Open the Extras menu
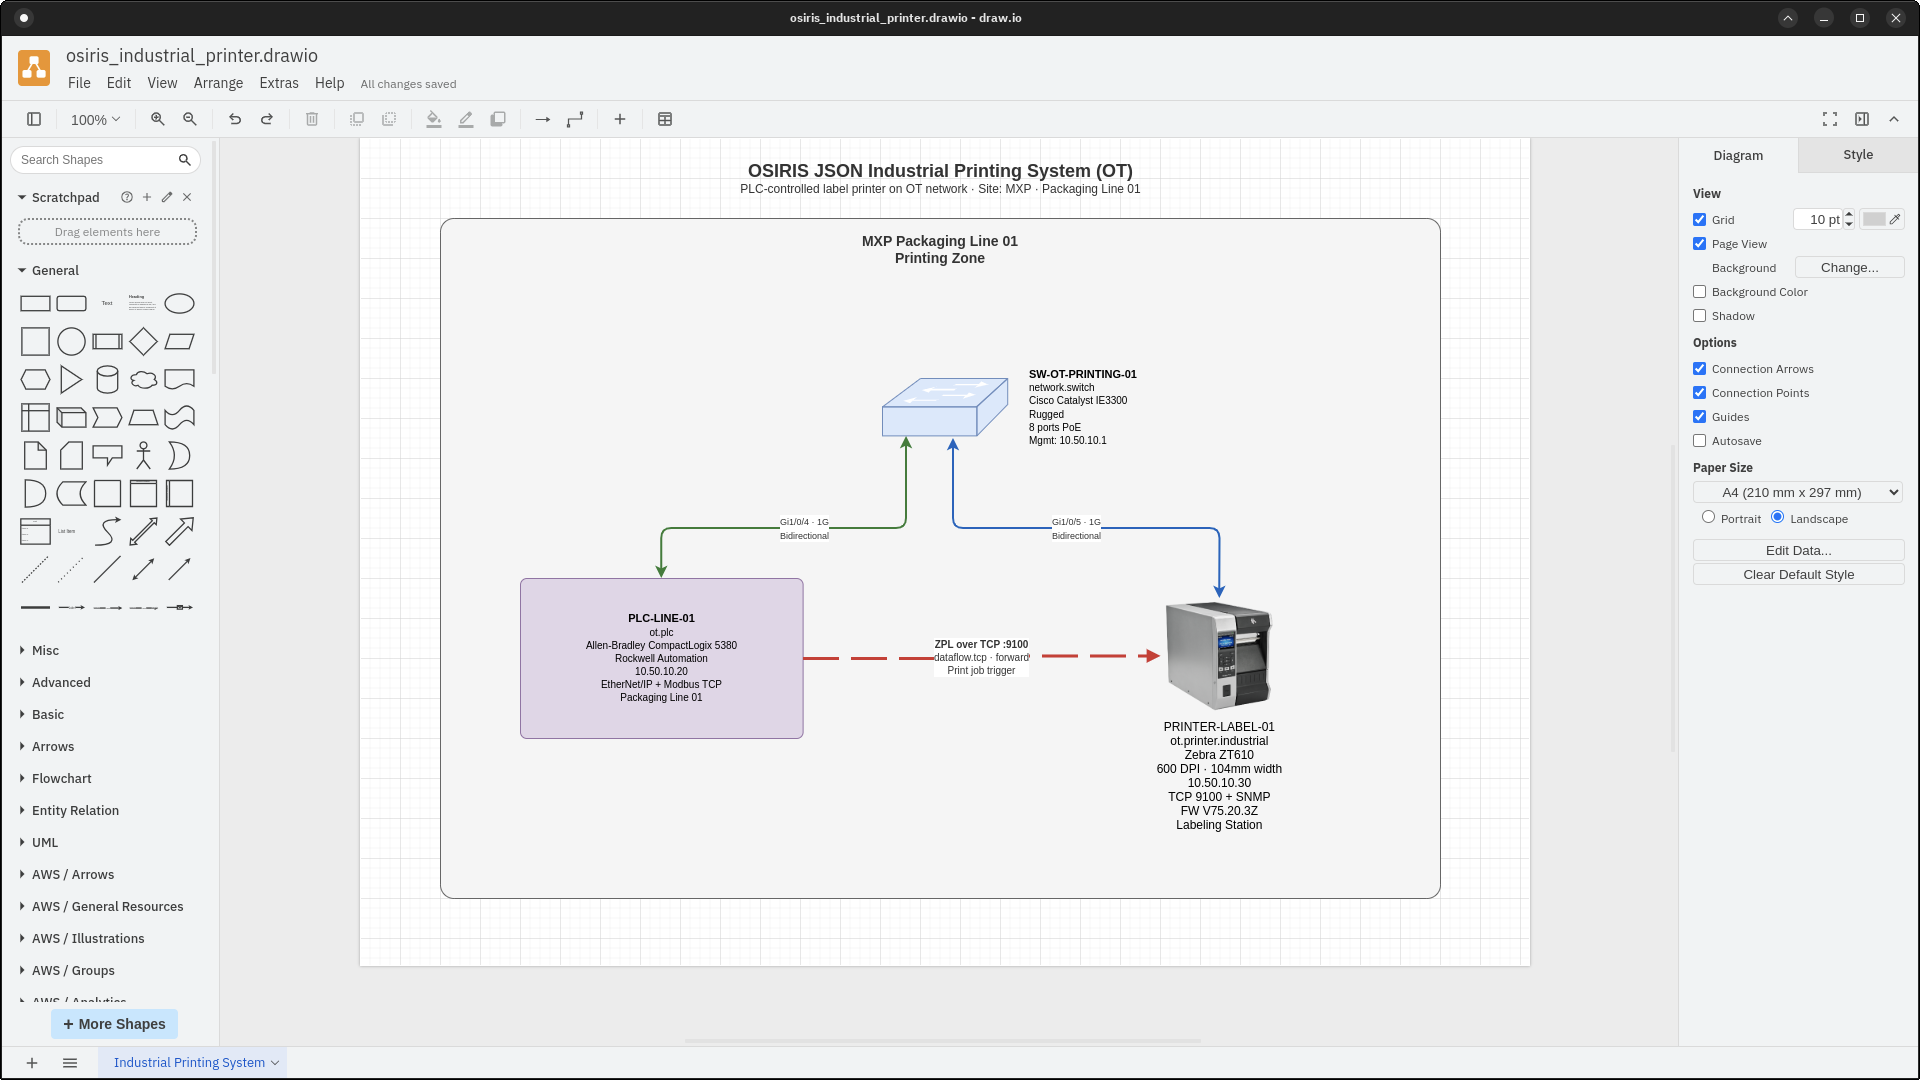 (278, 83)
